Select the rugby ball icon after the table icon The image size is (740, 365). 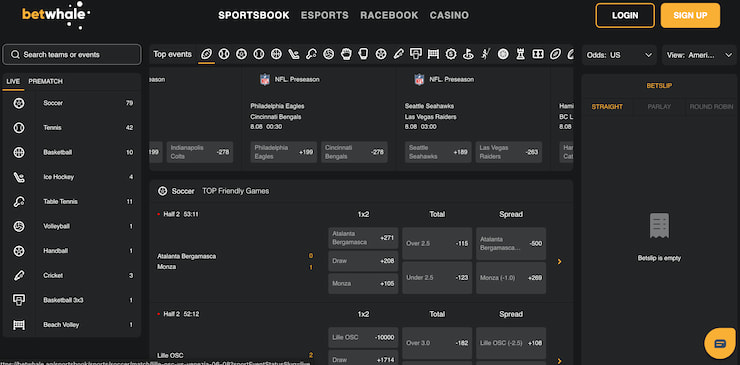[x=555, y=54]
